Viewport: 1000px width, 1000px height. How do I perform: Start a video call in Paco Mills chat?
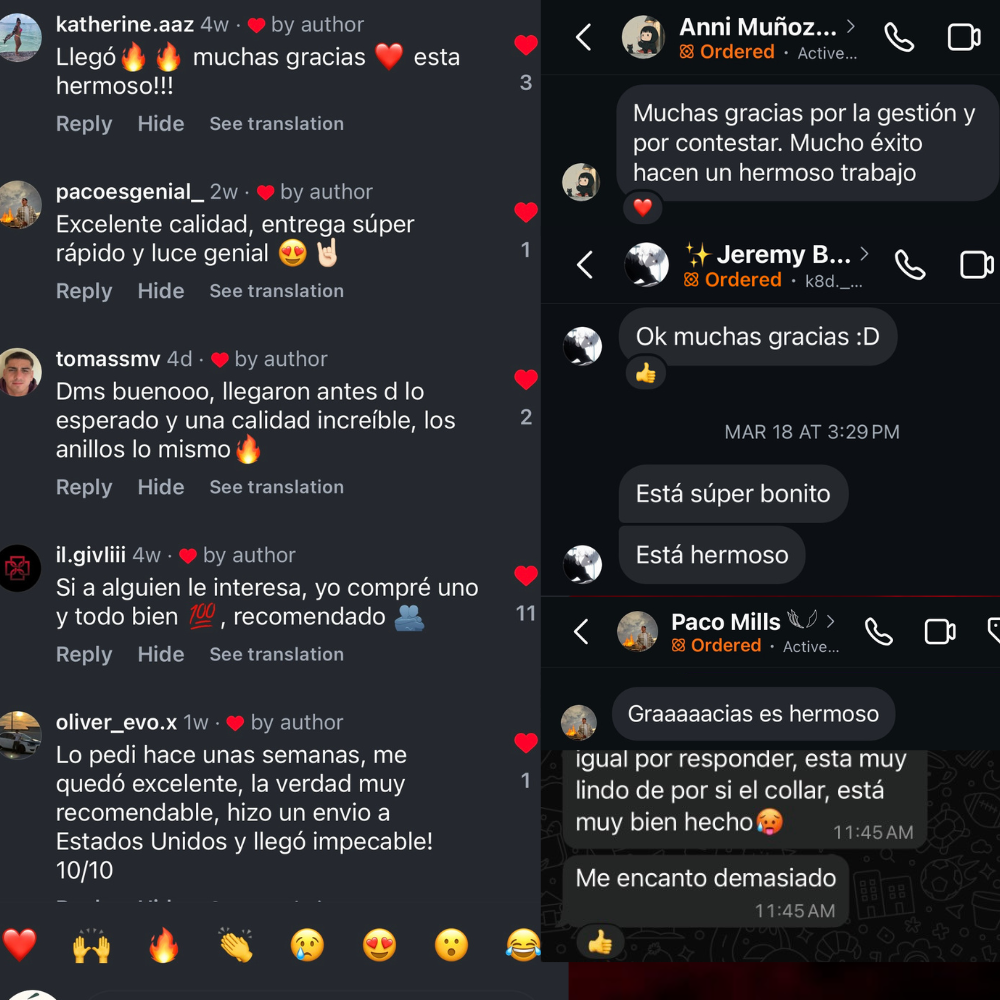point(940,632)
